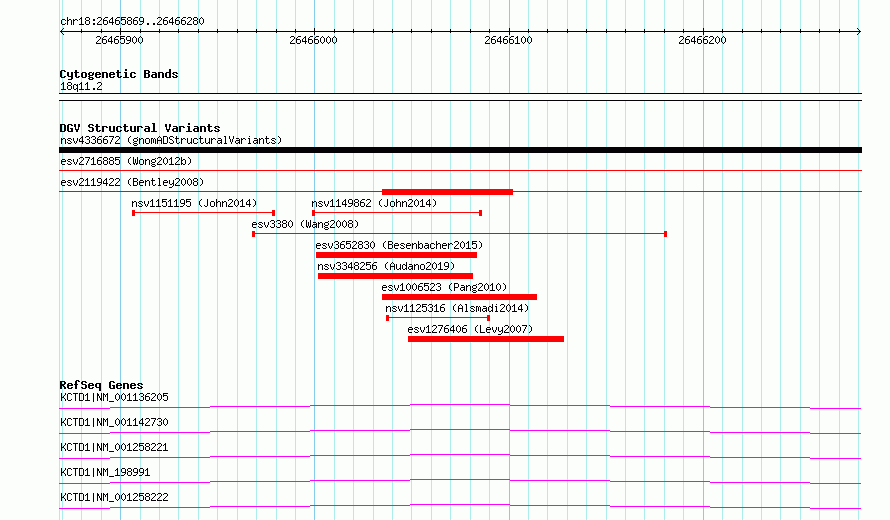This screenshot has width=890, height=520.
Task: Click the red nsv3348256 variant bar
Action: [395, 276]
